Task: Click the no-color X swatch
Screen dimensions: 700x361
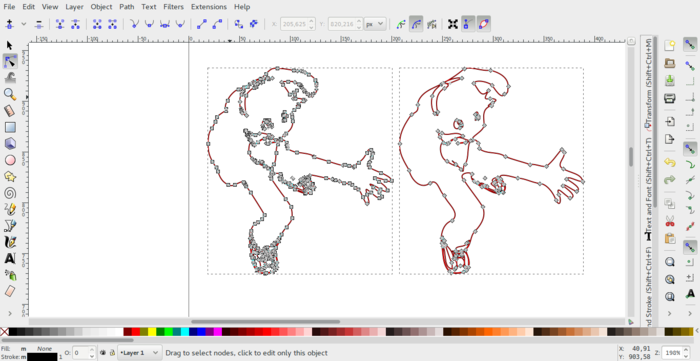Action: point(4,332)
